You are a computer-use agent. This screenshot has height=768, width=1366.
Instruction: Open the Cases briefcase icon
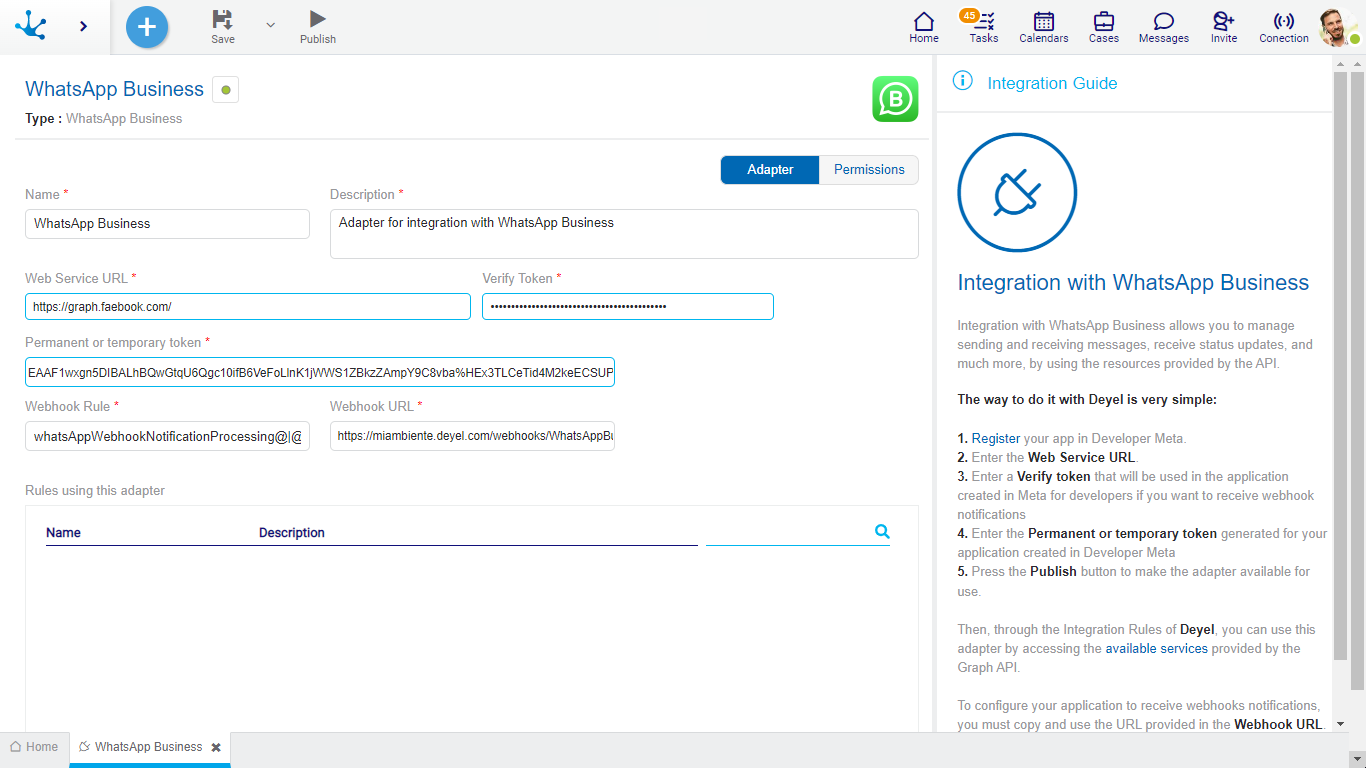1103,22
